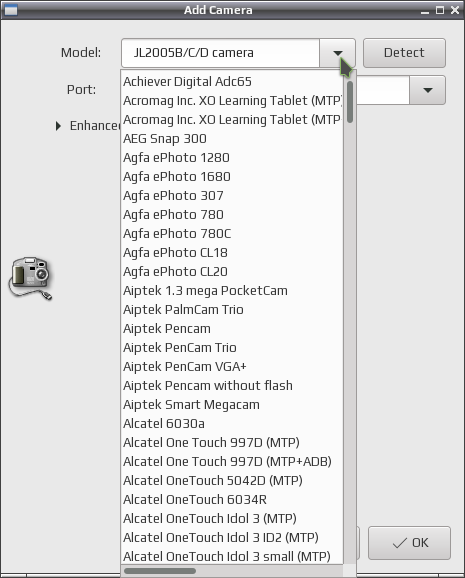Close the Model dropdown via its arrow

[337, 53]
